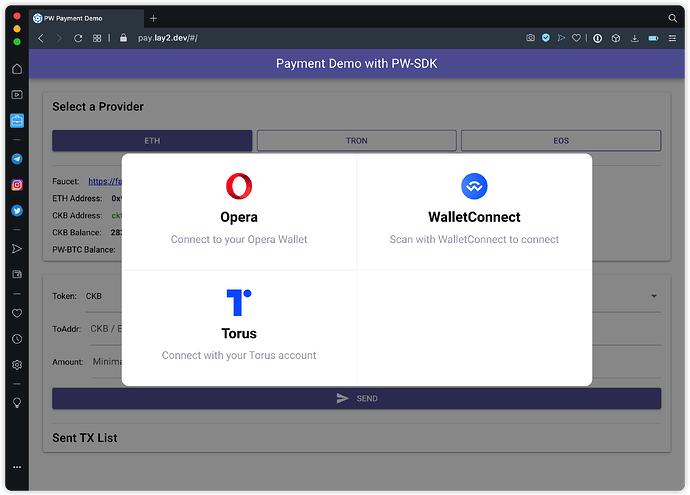This screenshot has height=495, width=690.
Task: Go back with the browser back arrow
Action: point(41,38)
